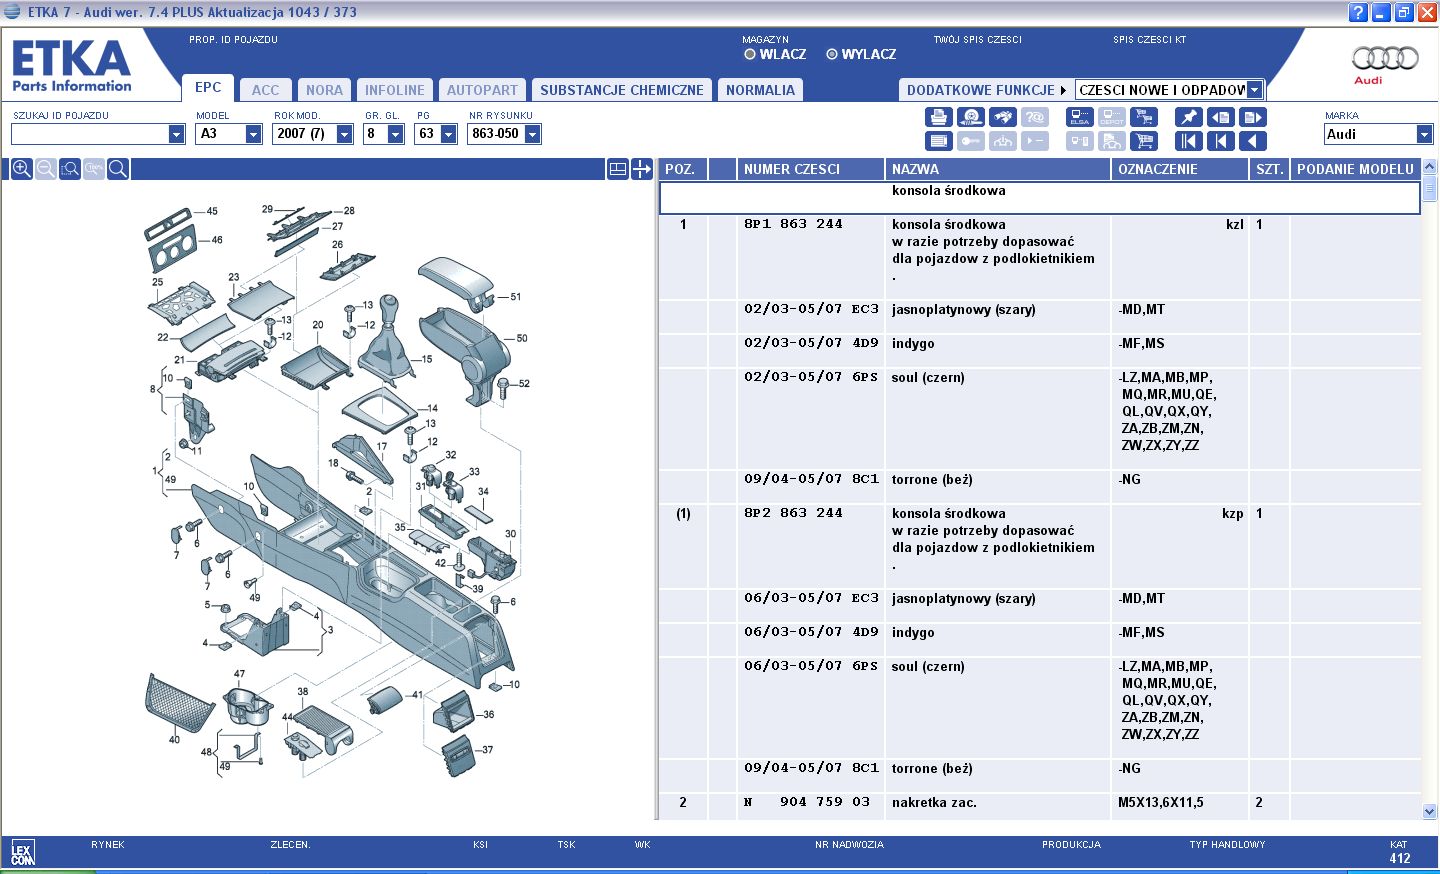Open the MODEL A3 dropdown

tap(253, 134)
